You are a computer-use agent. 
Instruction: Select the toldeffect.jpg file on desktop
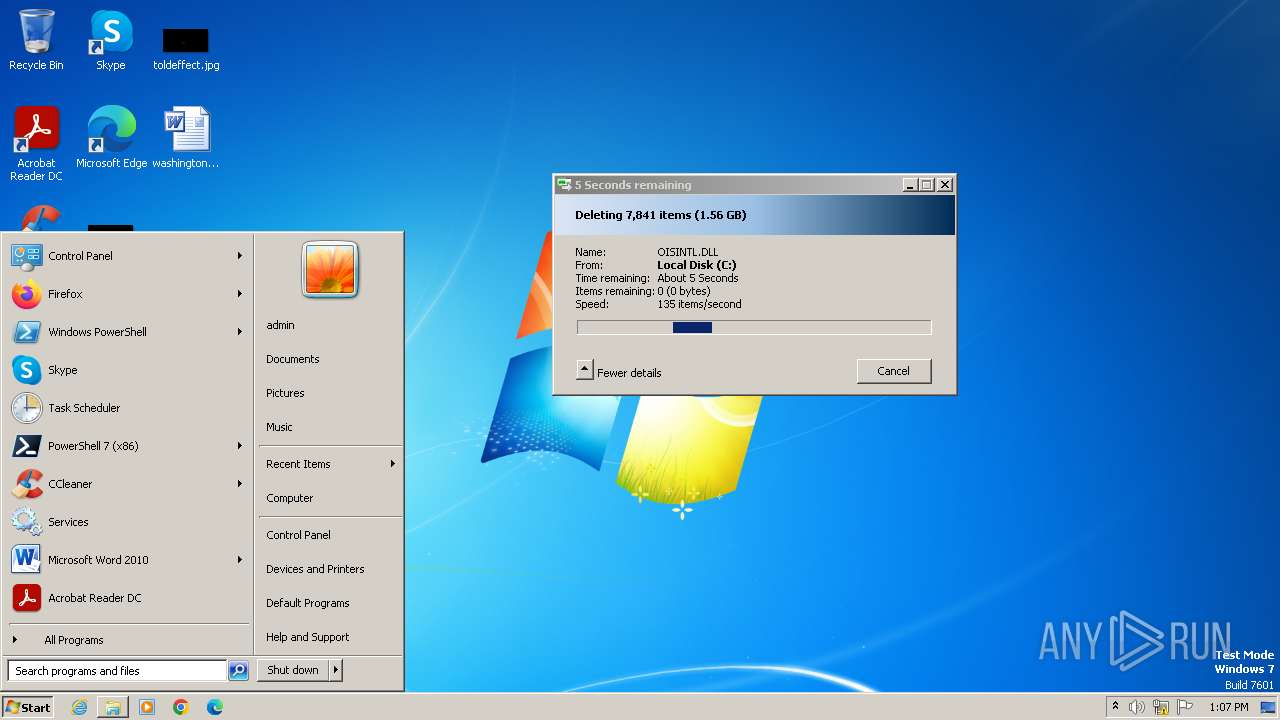pyautogui.click(x=186, y=48)
